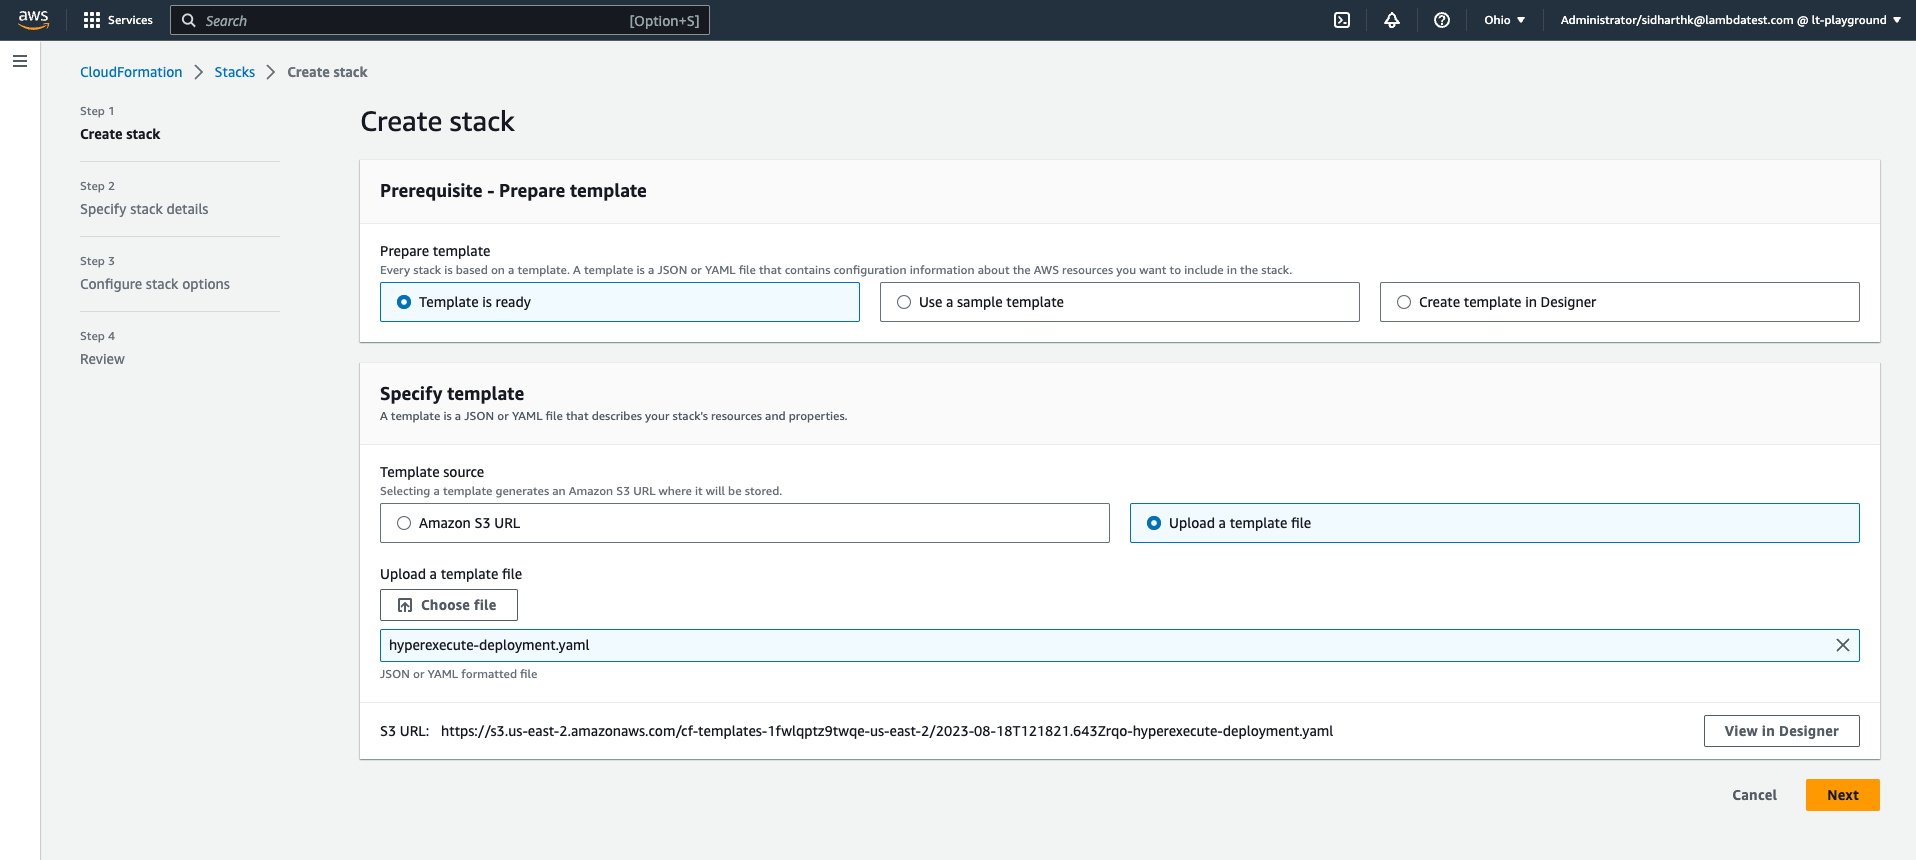Select Create template in Designer option
This screenshot has height=860, width=1916.
click(1404, 302)
